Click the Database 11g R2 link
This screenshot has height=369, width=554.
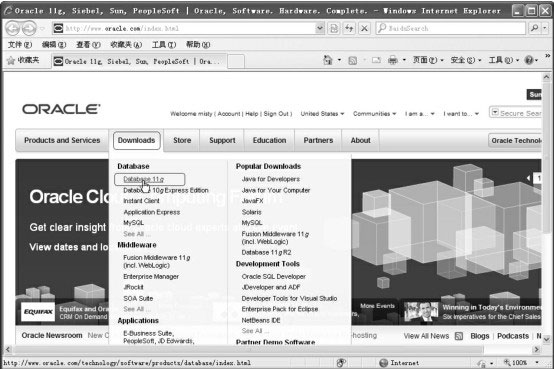tap(266, 252)
